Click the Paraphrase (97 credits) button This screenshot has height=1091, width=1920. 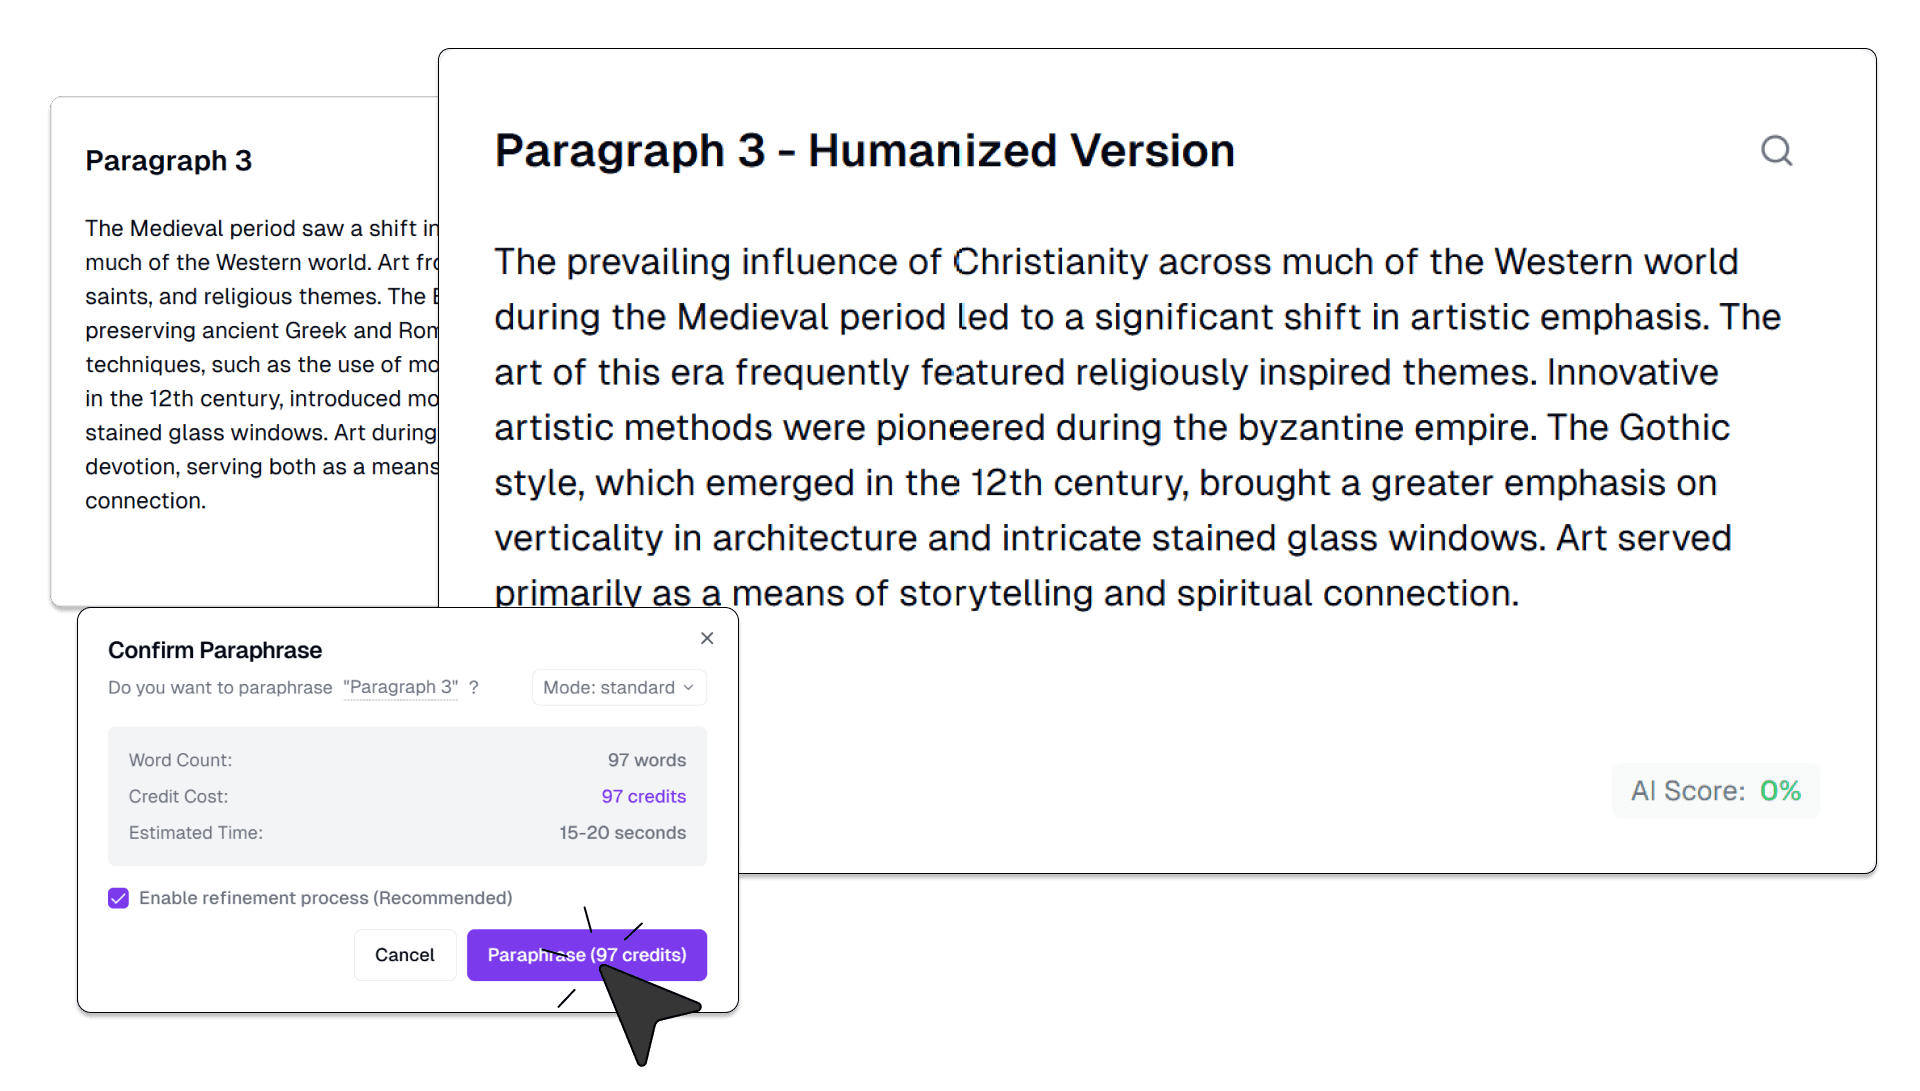587,955
